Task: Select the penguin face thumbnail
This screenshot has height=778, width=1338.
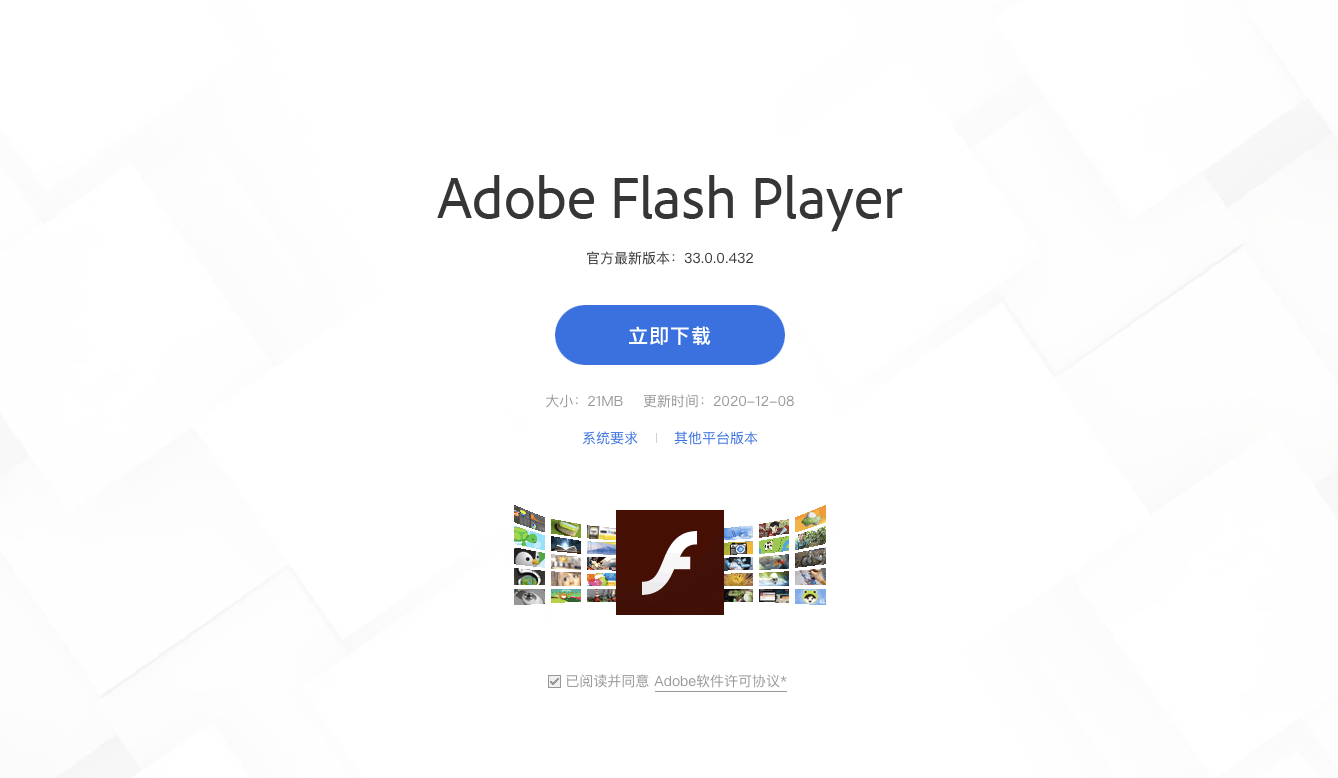Action: [x=529, y=558]
